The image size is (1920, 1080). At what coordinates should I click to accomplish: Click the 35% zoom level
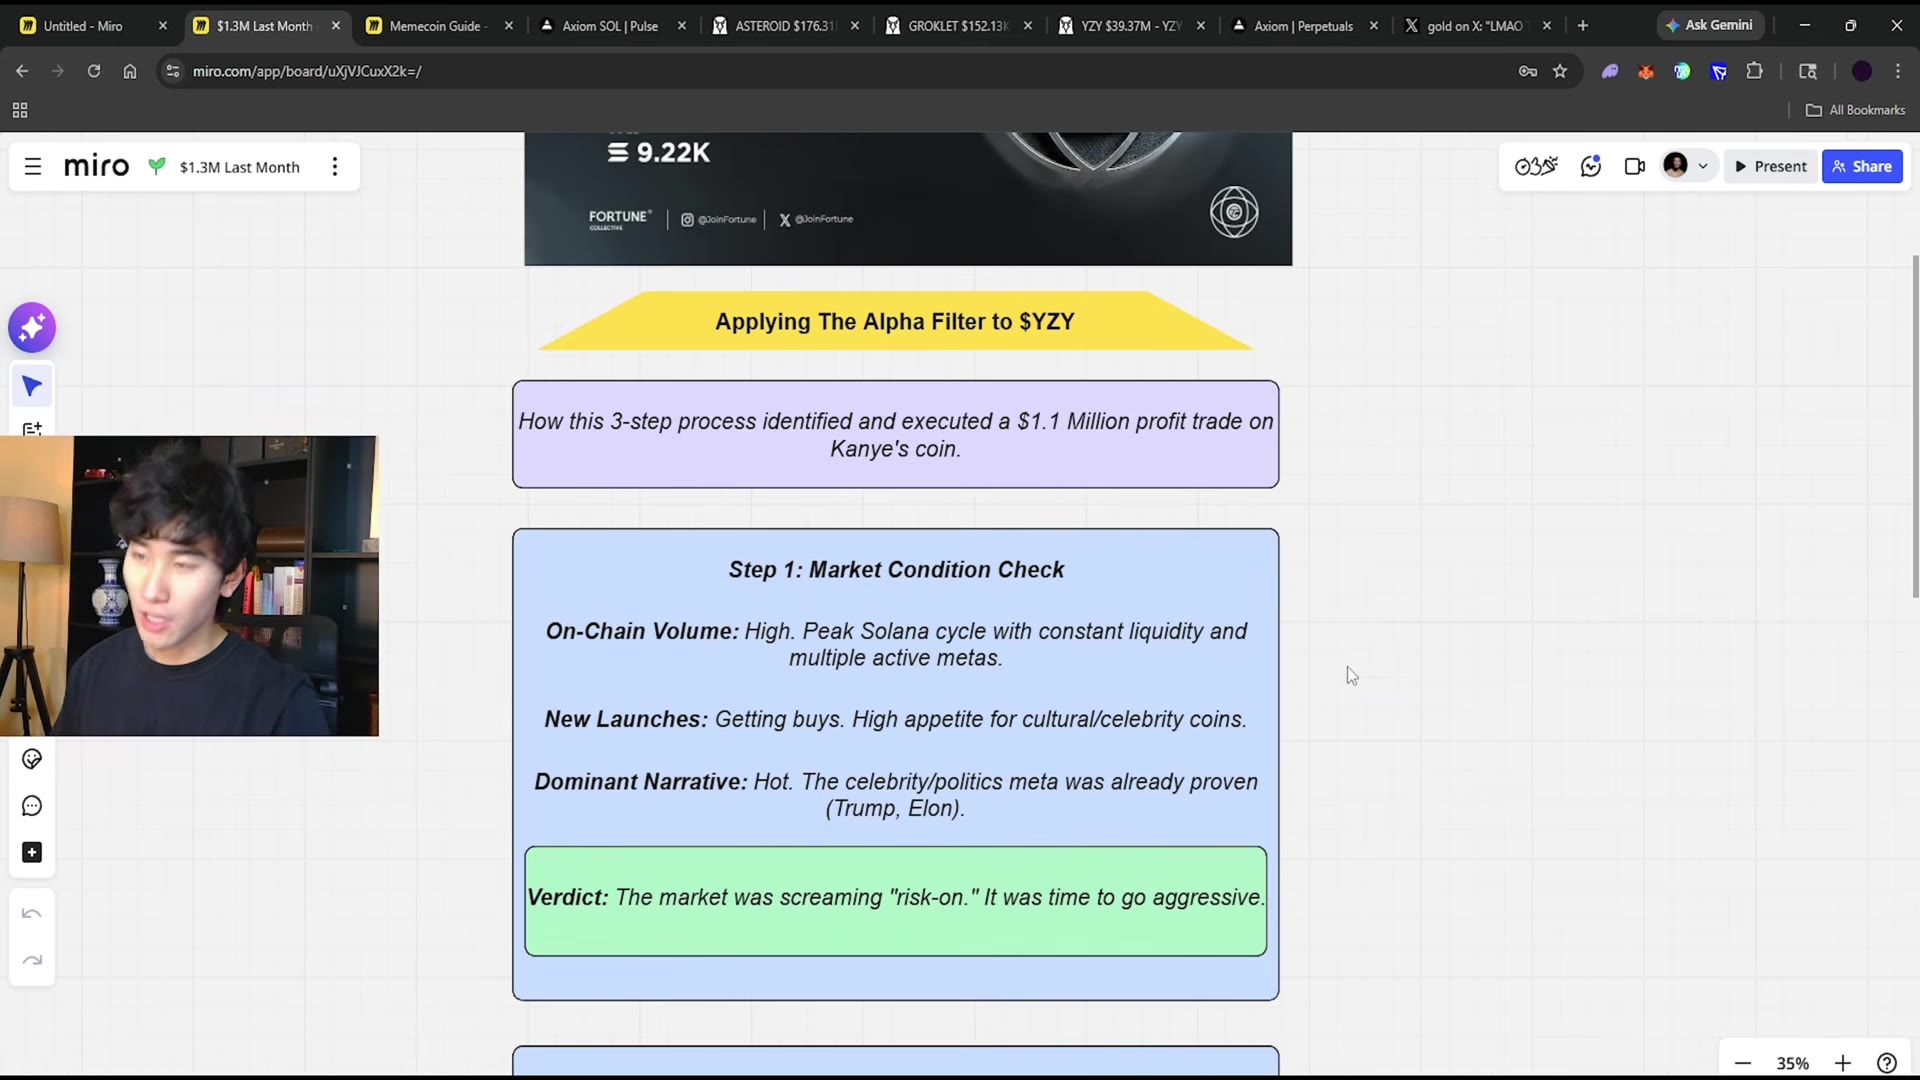[1792, 1063]
